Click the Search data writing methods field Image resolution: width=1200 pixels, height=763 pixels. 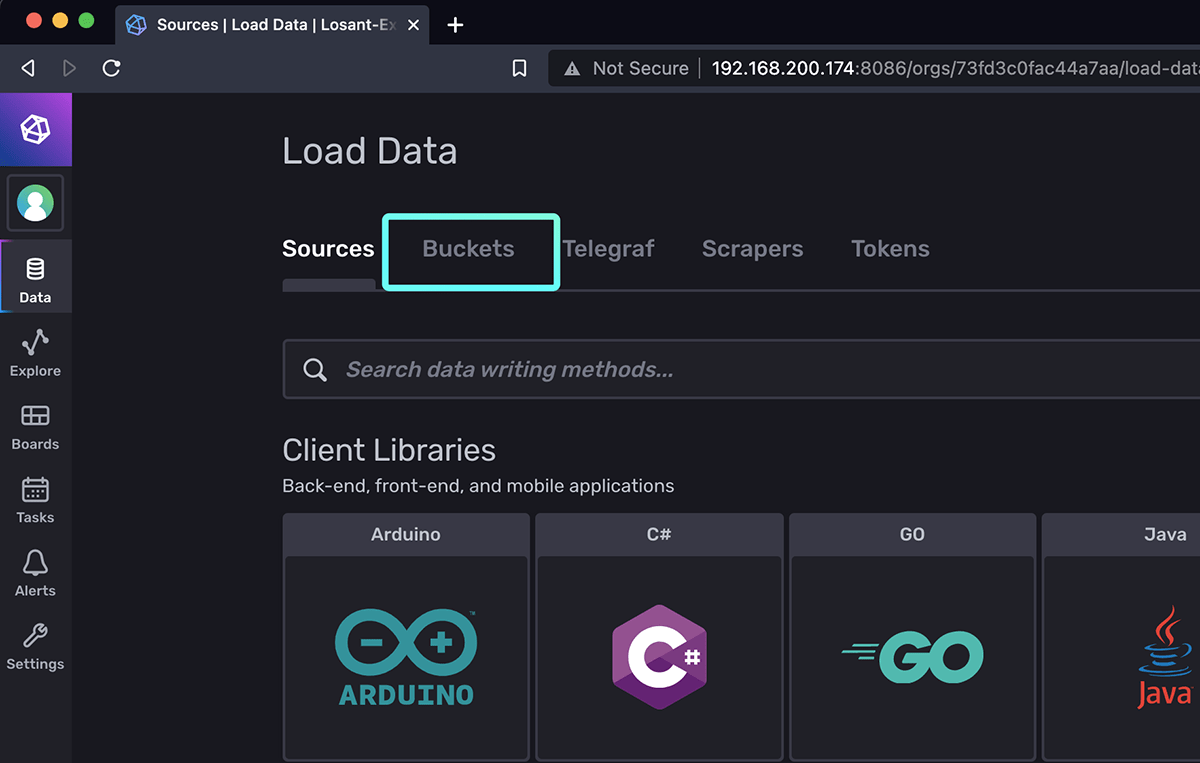[742, 370]
